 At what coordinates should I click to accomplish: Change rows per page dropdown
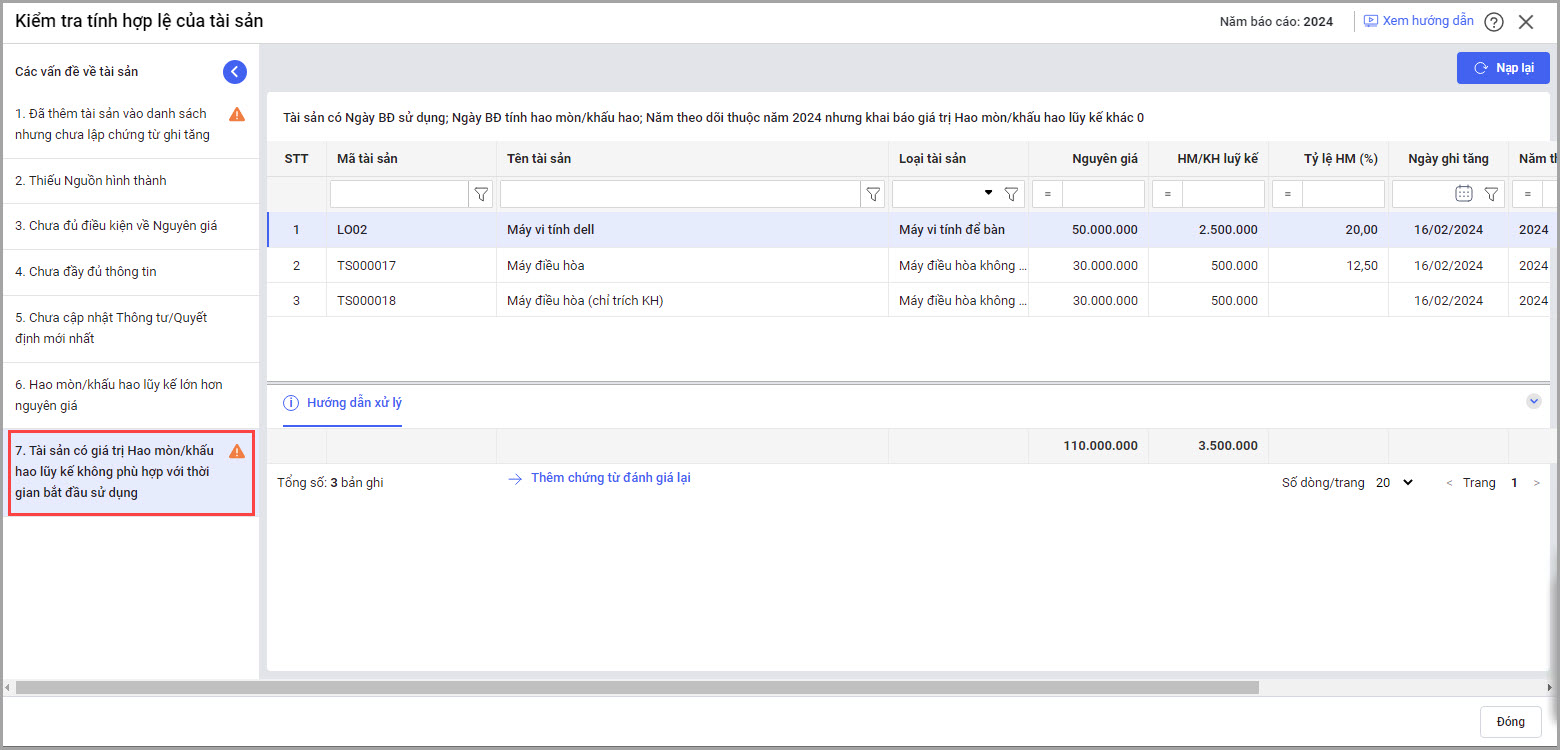1394,483
